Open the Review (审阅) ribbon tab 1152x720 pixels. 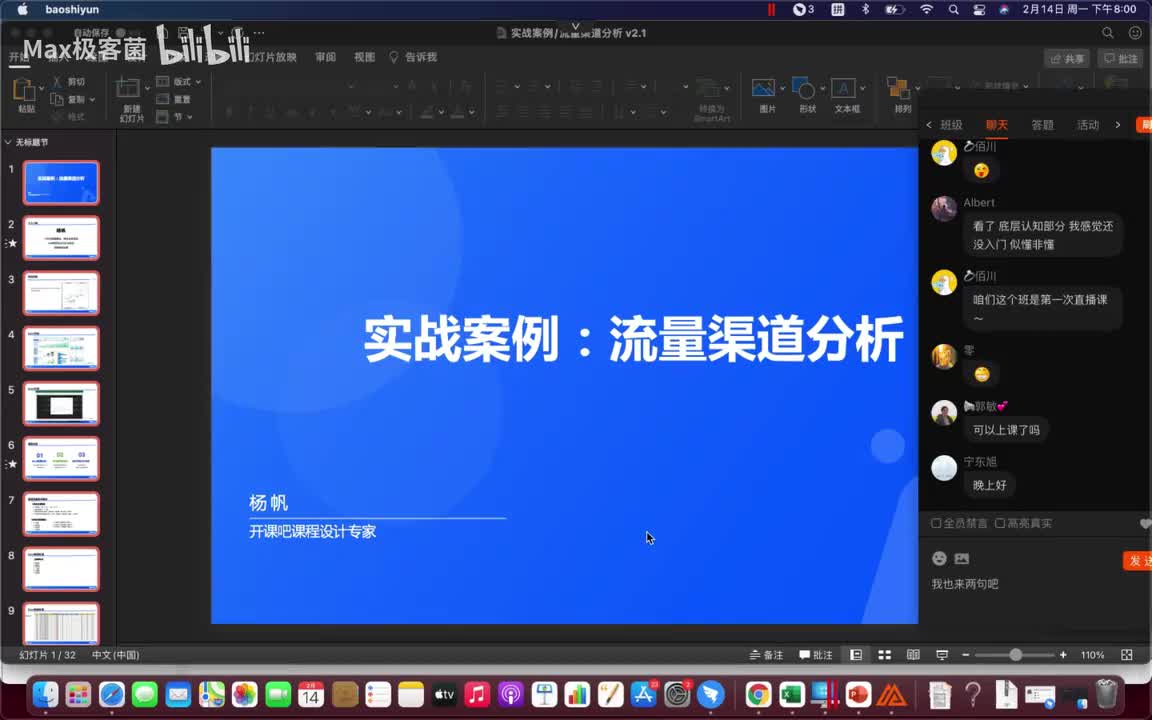pos(325,57)
